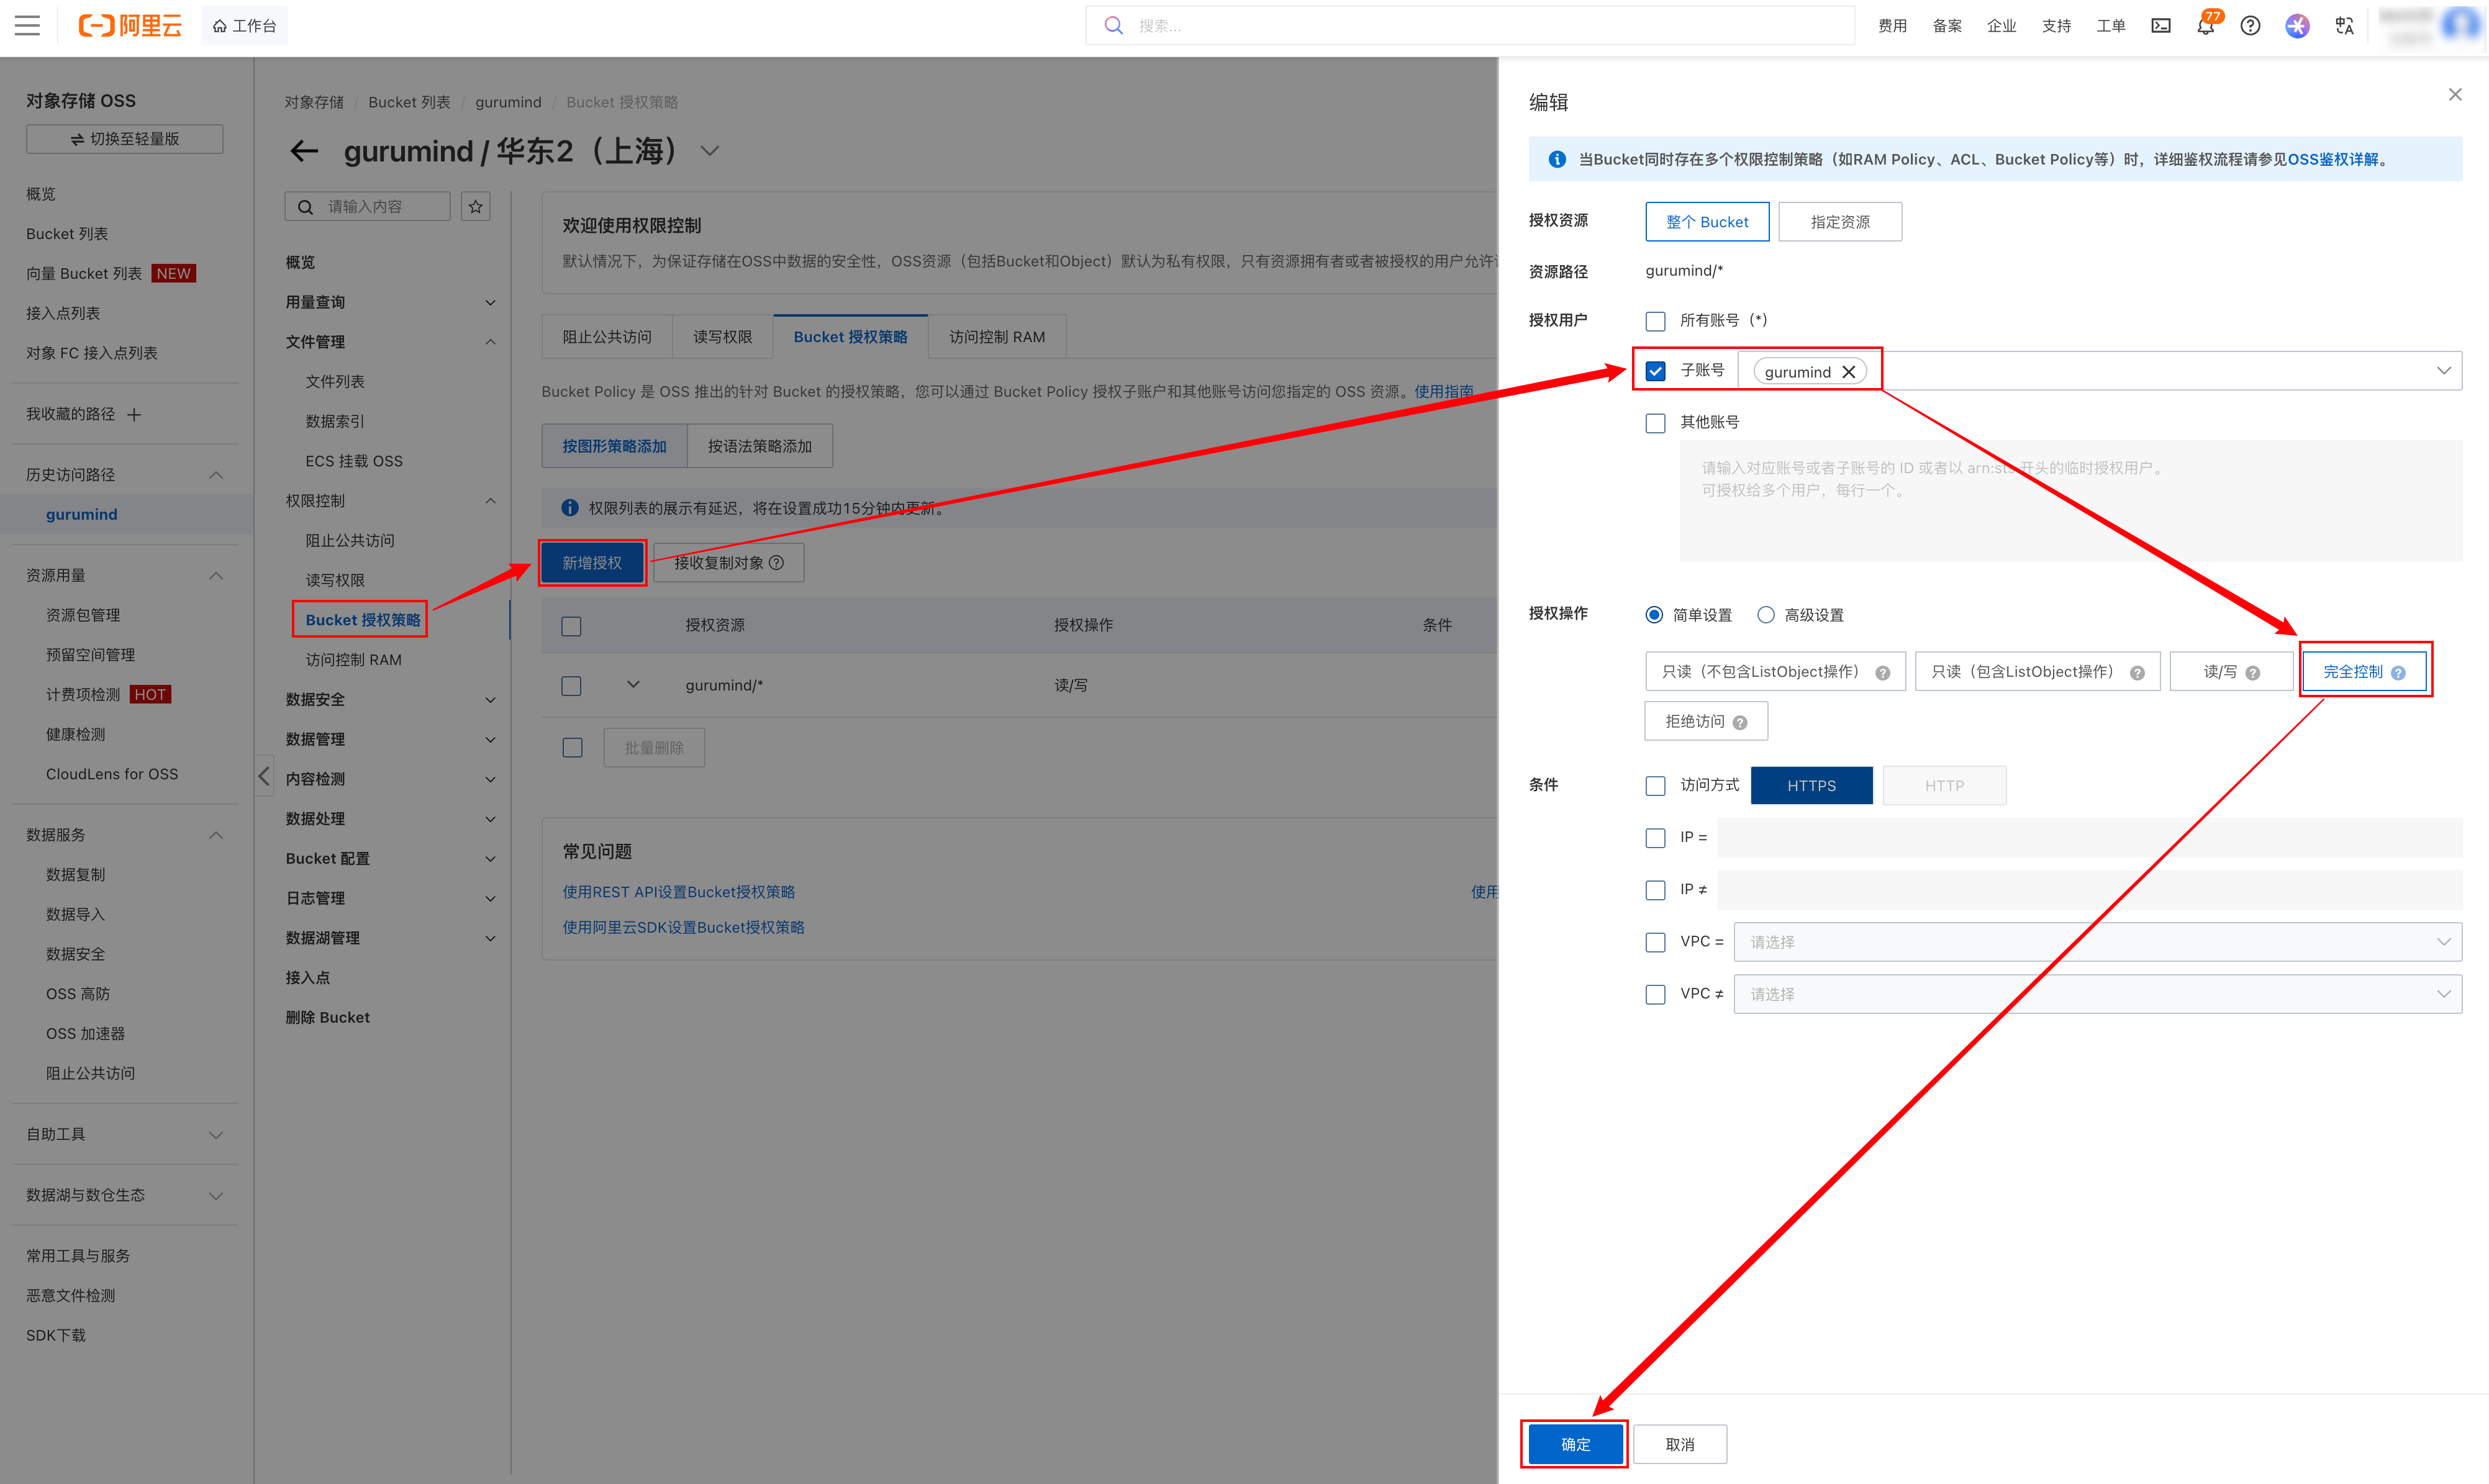The width and height of the screenshot is (2489, 1484).
Task: Click the 请输入内容 search input field
Action: click(370, 206)
